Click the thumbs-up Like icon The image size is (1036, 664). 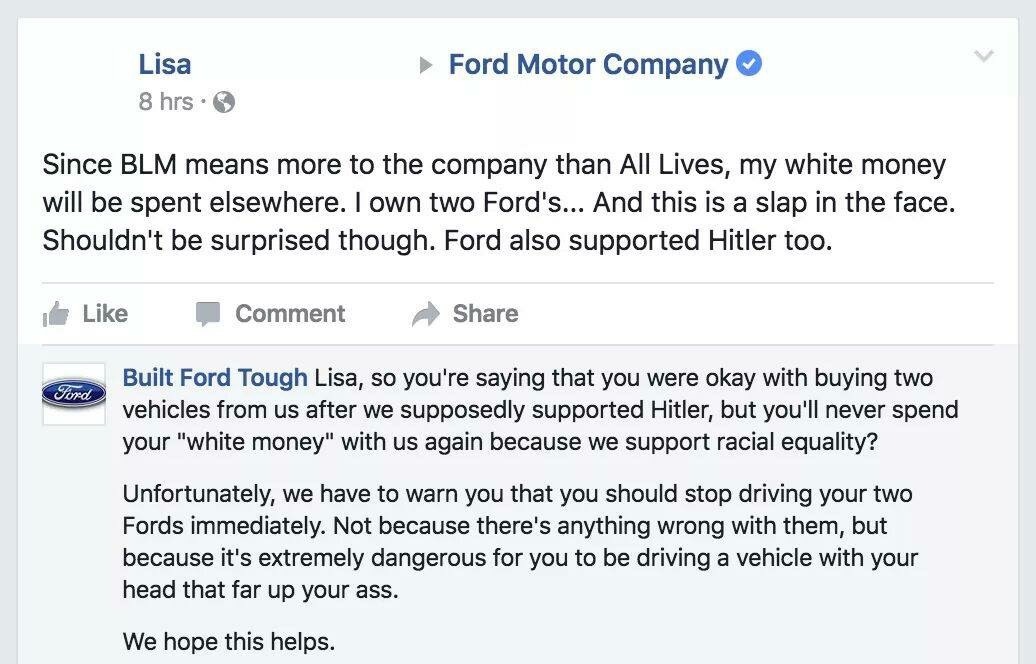point(56,314)
